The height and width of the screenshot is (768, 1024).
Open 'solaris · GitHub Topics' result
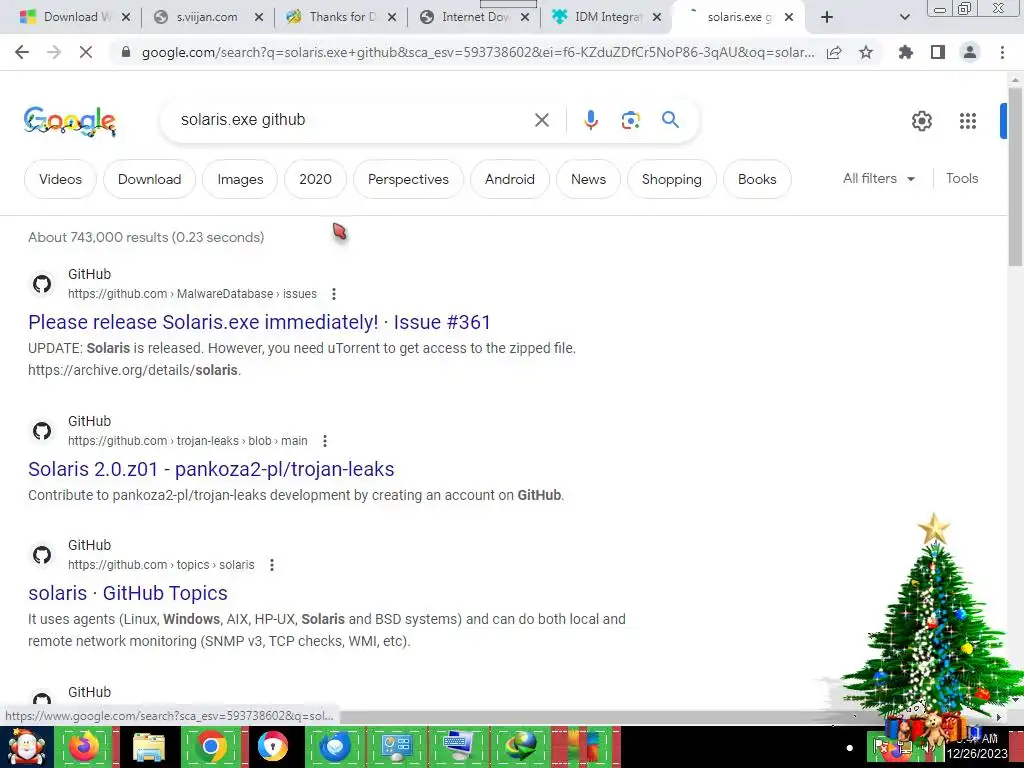[x=128, y=593]
